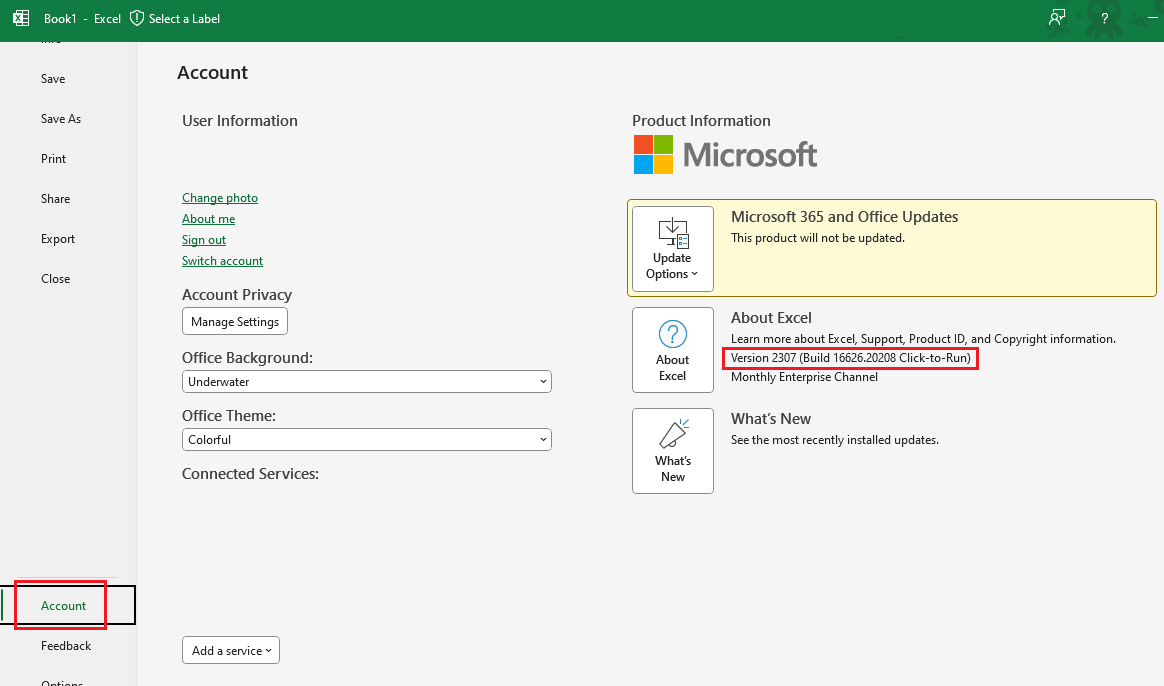Image resolution: width=1164 pixels, height=686 pixels.
Task: Expand the Update Options button
Action: click(x=673, y=249)
